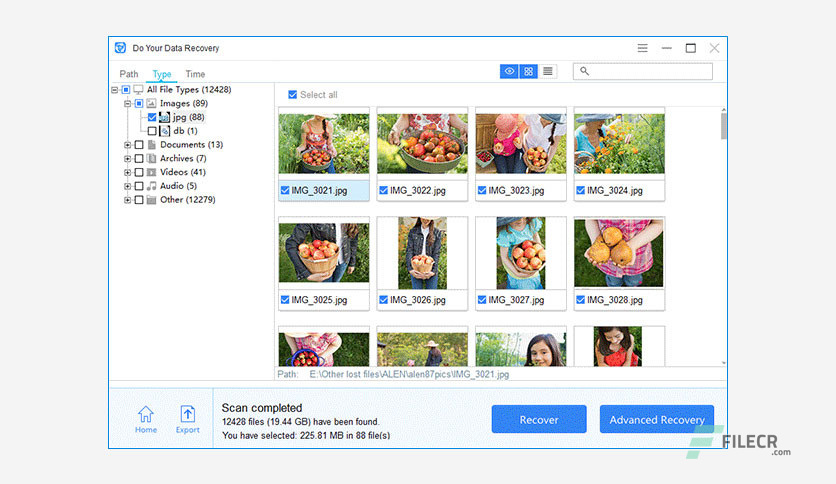This screenshot has width=836, height=484.
Task: Click the "IMG_3024.jpg" file name label
Action: point(615,190)
